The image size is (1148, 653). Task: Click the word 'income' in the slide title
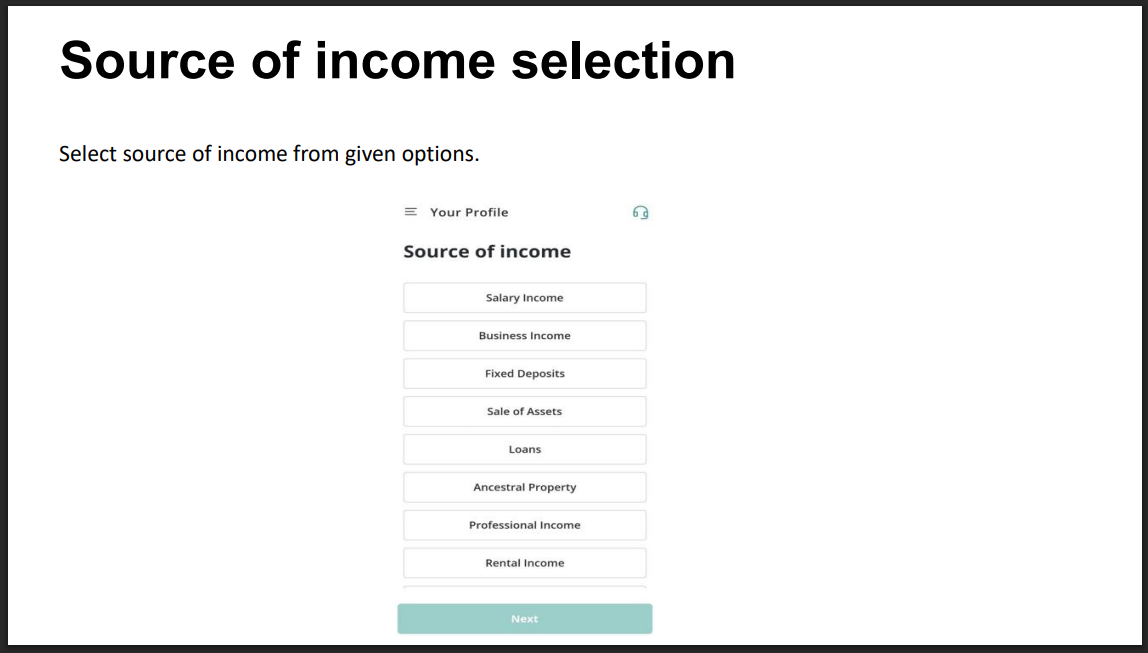click(405, 61)
